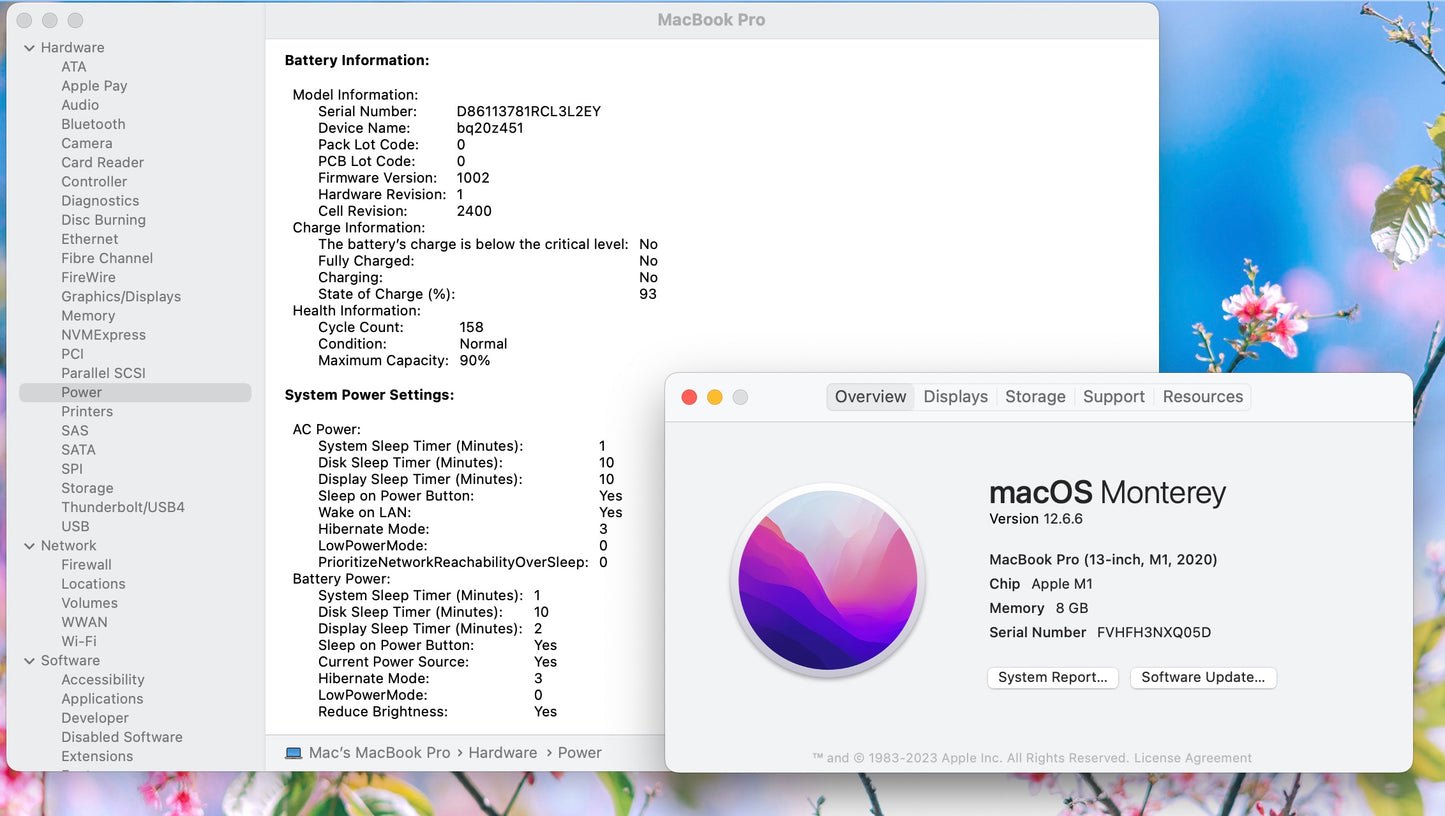Collapse the Software section in the sidebar
The width and height of the screenshot is (1445, 816).
click(28, 660)
